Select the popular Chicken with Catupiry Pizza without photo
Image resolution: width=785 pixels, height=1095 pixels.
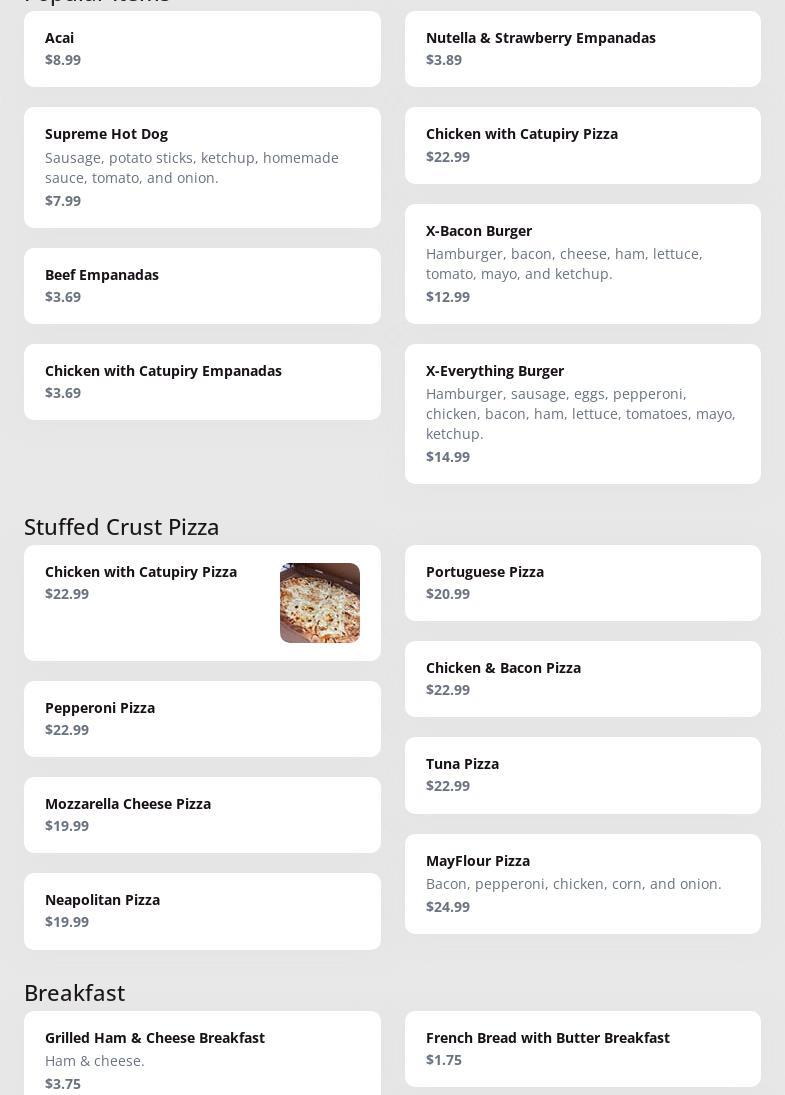[x=582, y=145]
